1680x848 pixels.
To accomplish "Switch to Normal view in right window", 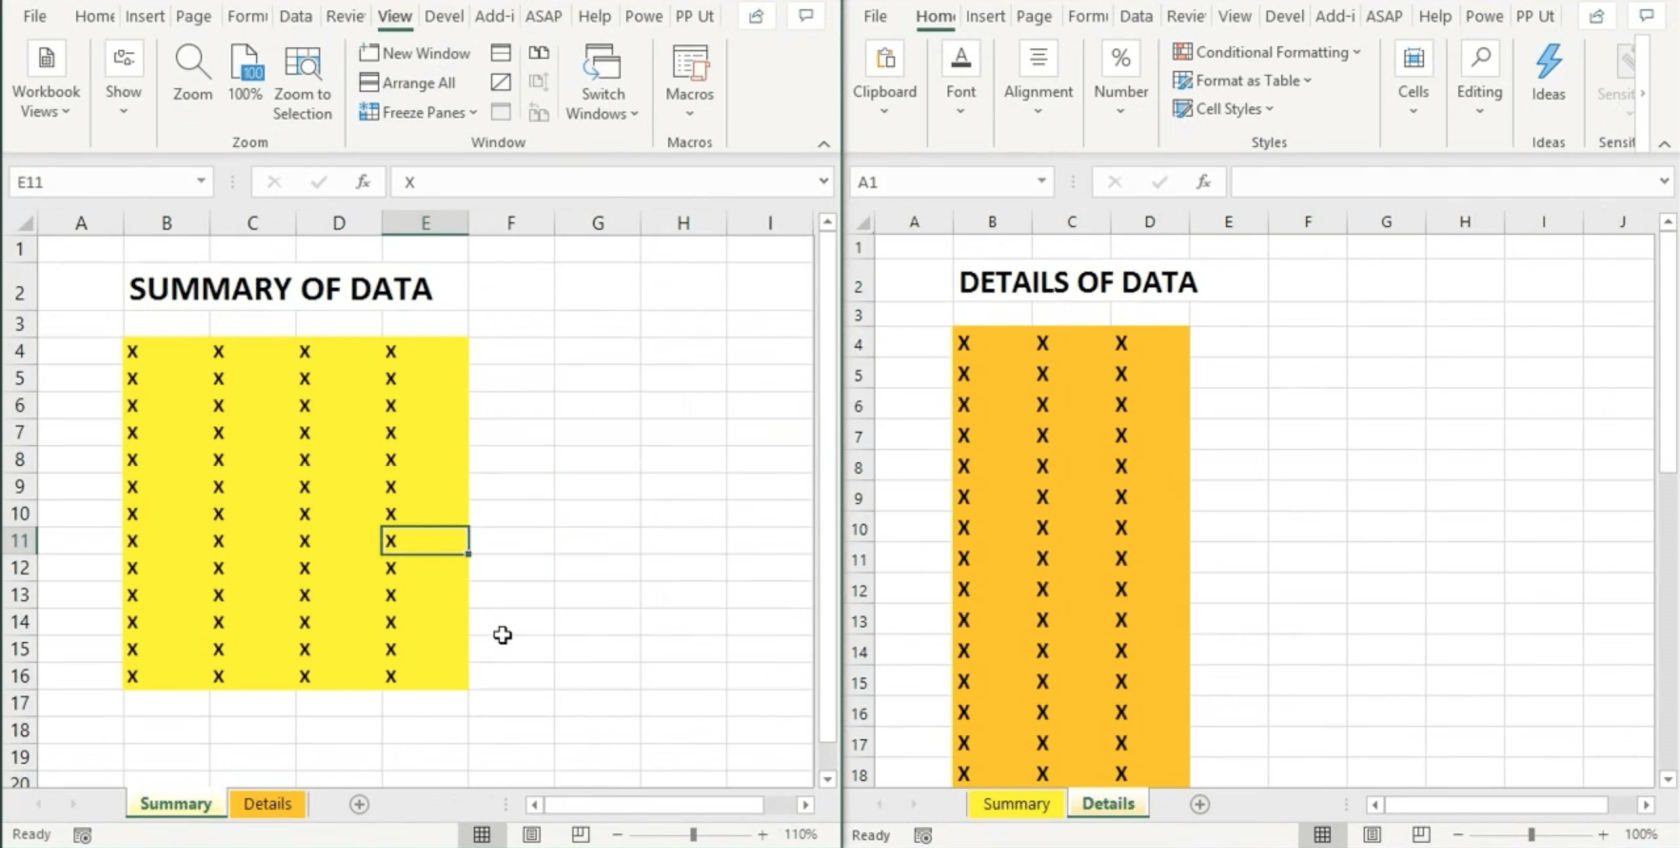I will (x=1322, y=834).
